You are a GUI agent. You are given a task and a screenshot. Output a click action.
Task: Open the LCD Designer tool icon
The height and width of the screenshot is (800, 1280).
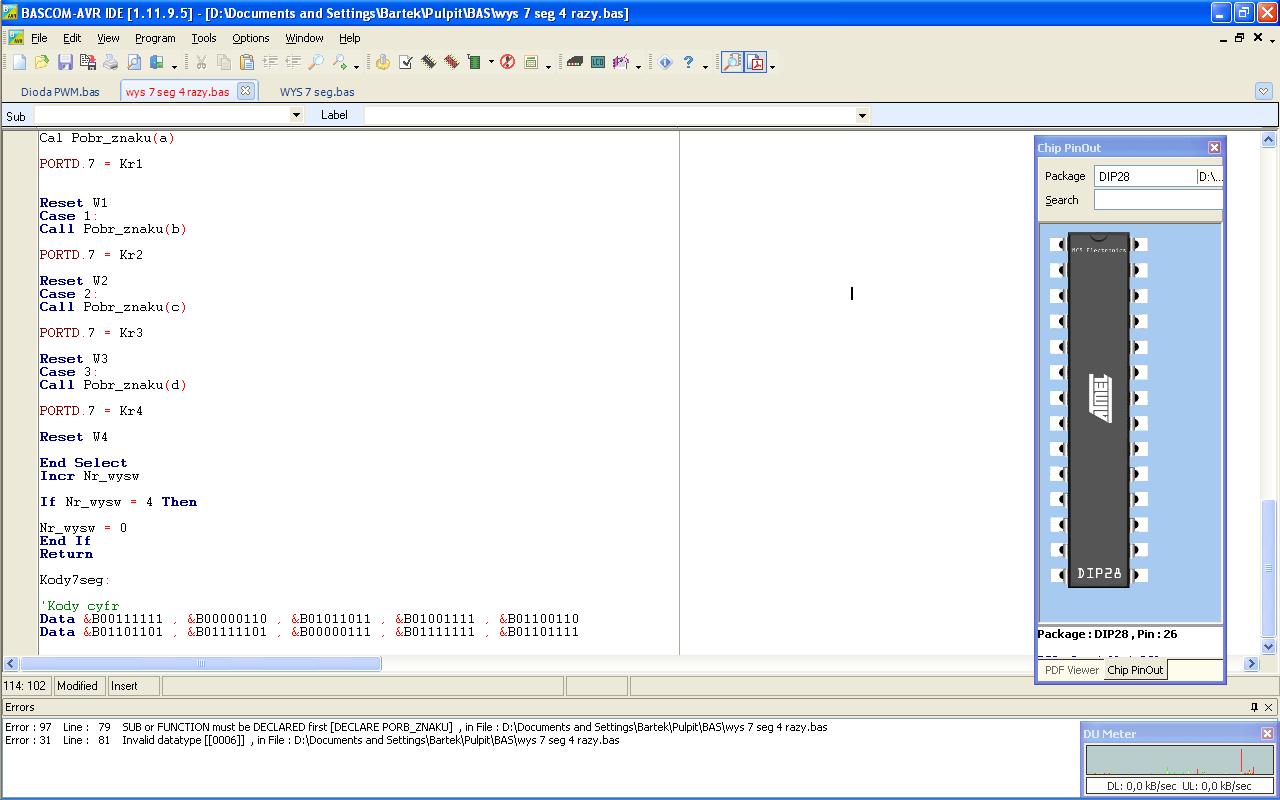tap(598, 63)
